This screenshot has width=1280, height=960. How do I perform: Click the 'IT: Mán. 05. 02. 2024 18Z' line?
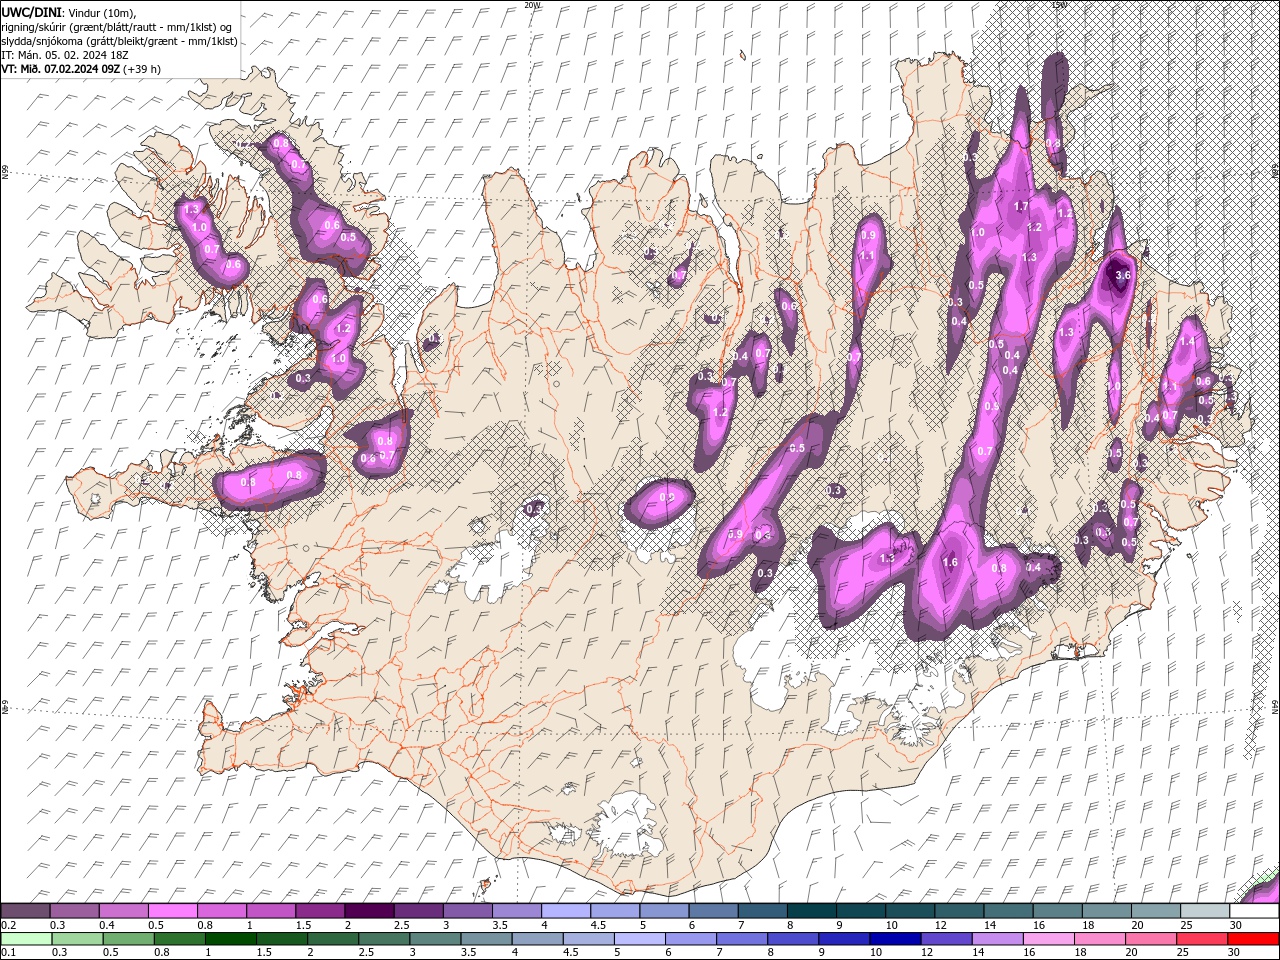pyautogui.click(x=66, y=55)
